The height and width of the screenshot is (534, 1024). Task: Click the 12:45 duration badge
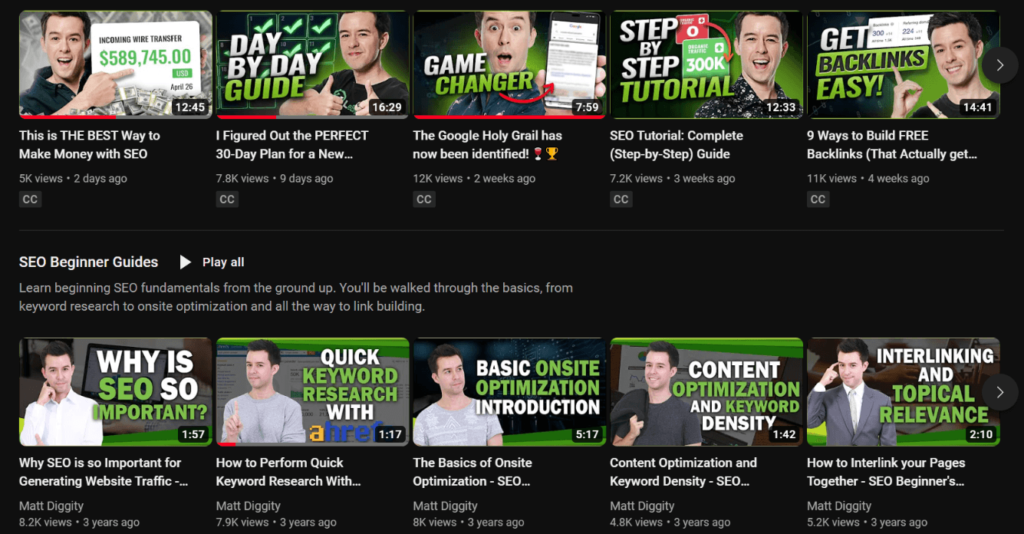tap(189, 107)
